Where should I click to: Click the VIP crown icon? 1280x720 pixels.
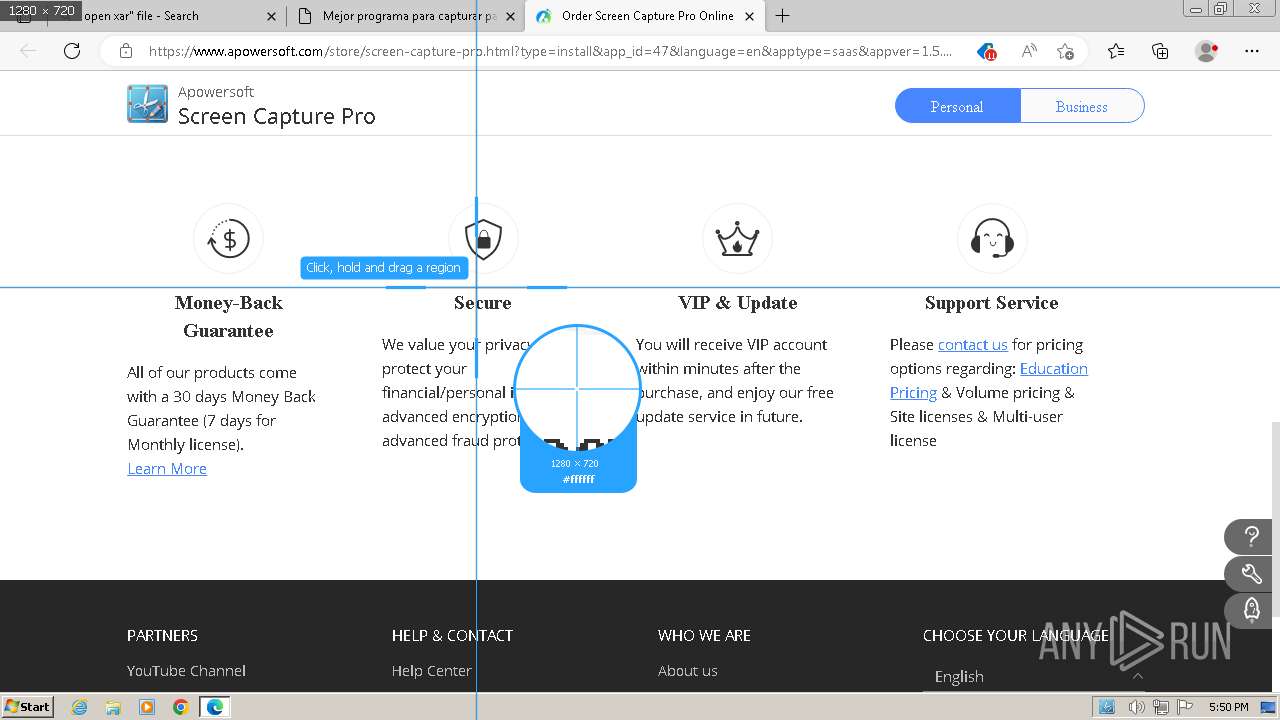tap(737, 239)
